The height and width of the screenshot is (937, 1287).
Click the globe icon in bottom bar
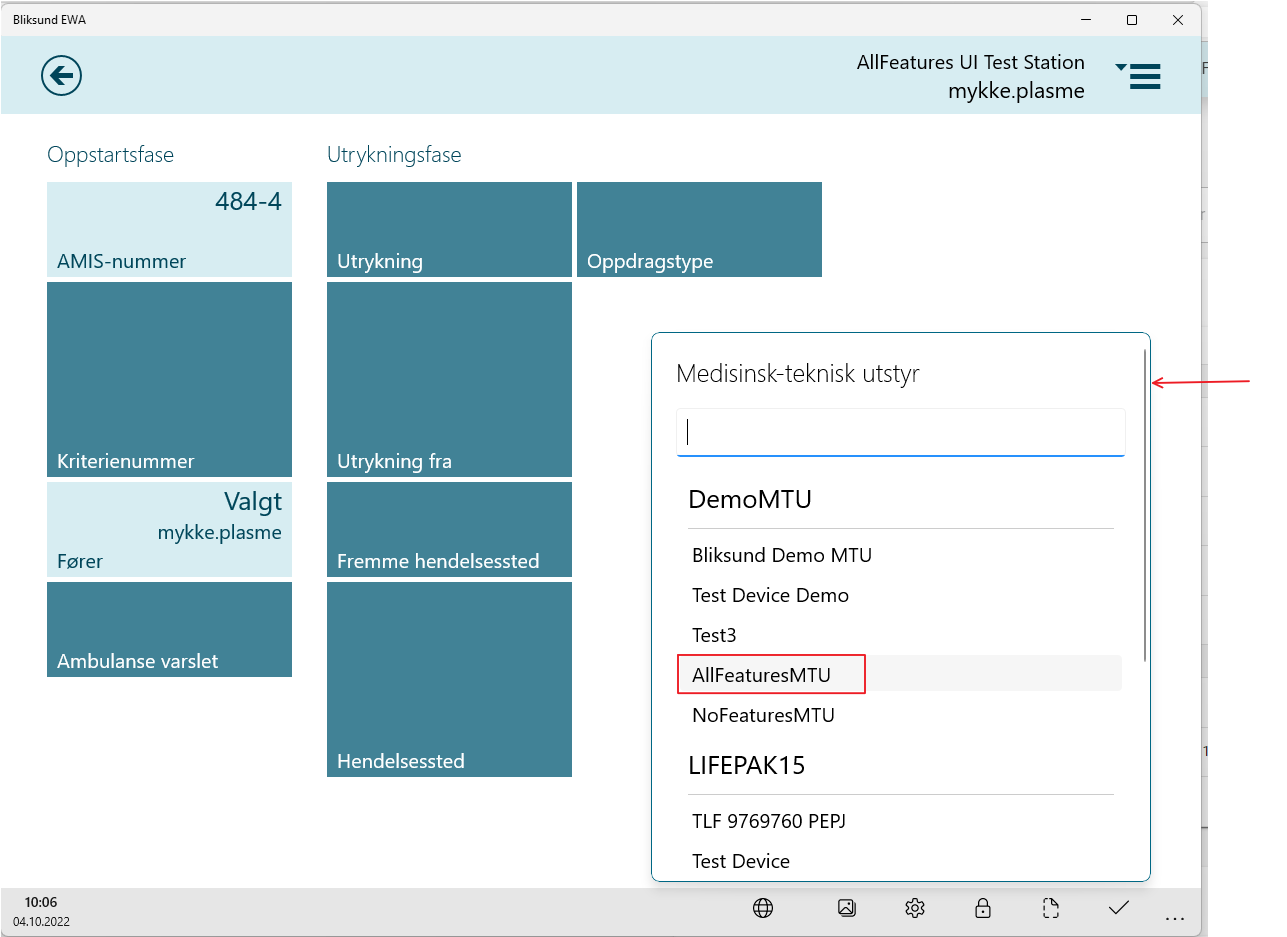(763, 908)
